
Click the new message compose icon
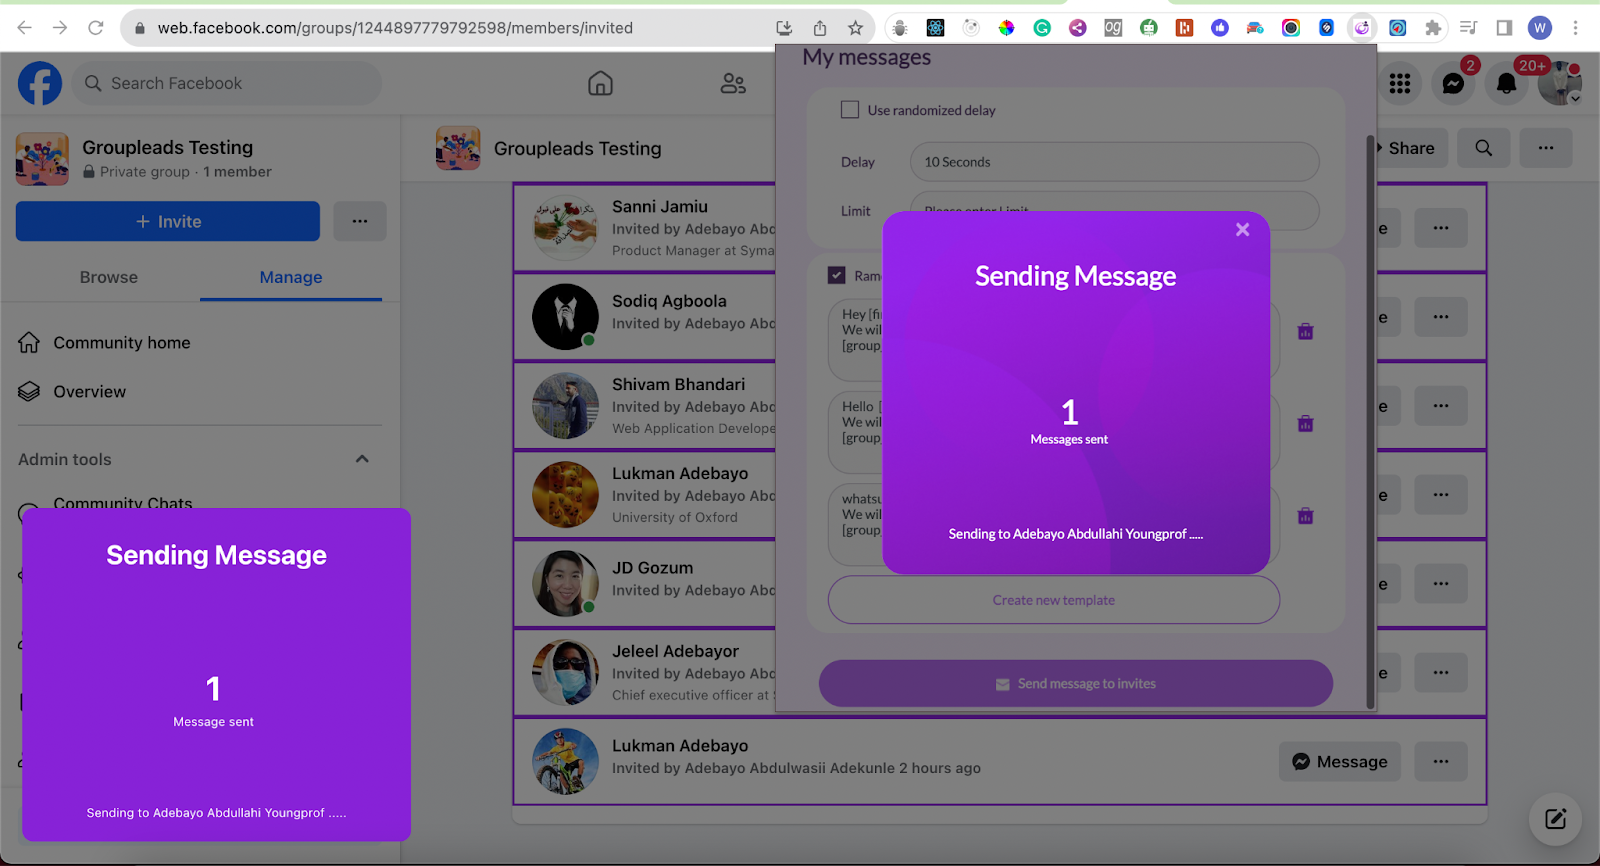pyautogui.click(x=1555, y=819)
